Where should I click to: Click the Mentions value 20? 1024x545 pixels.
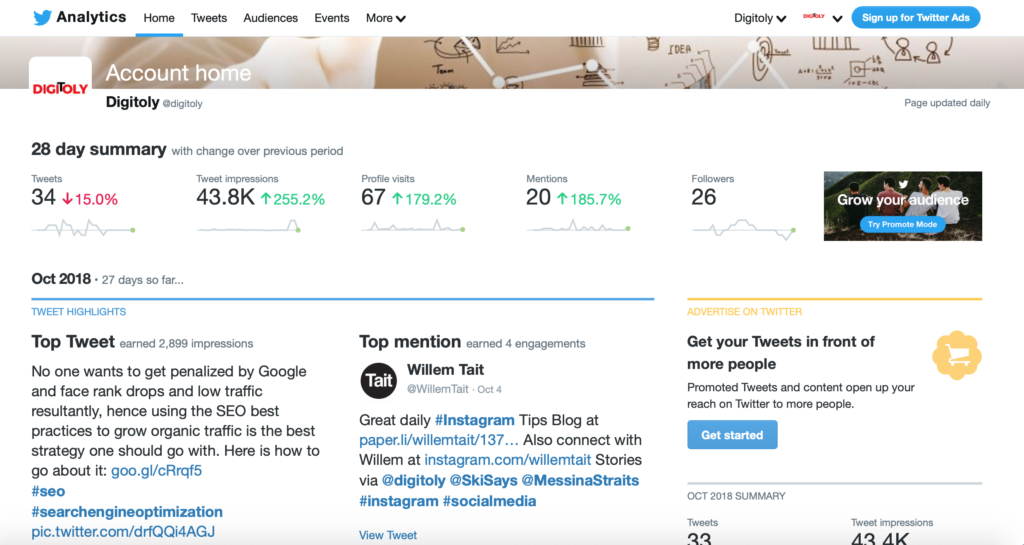[x=539, y=197]
